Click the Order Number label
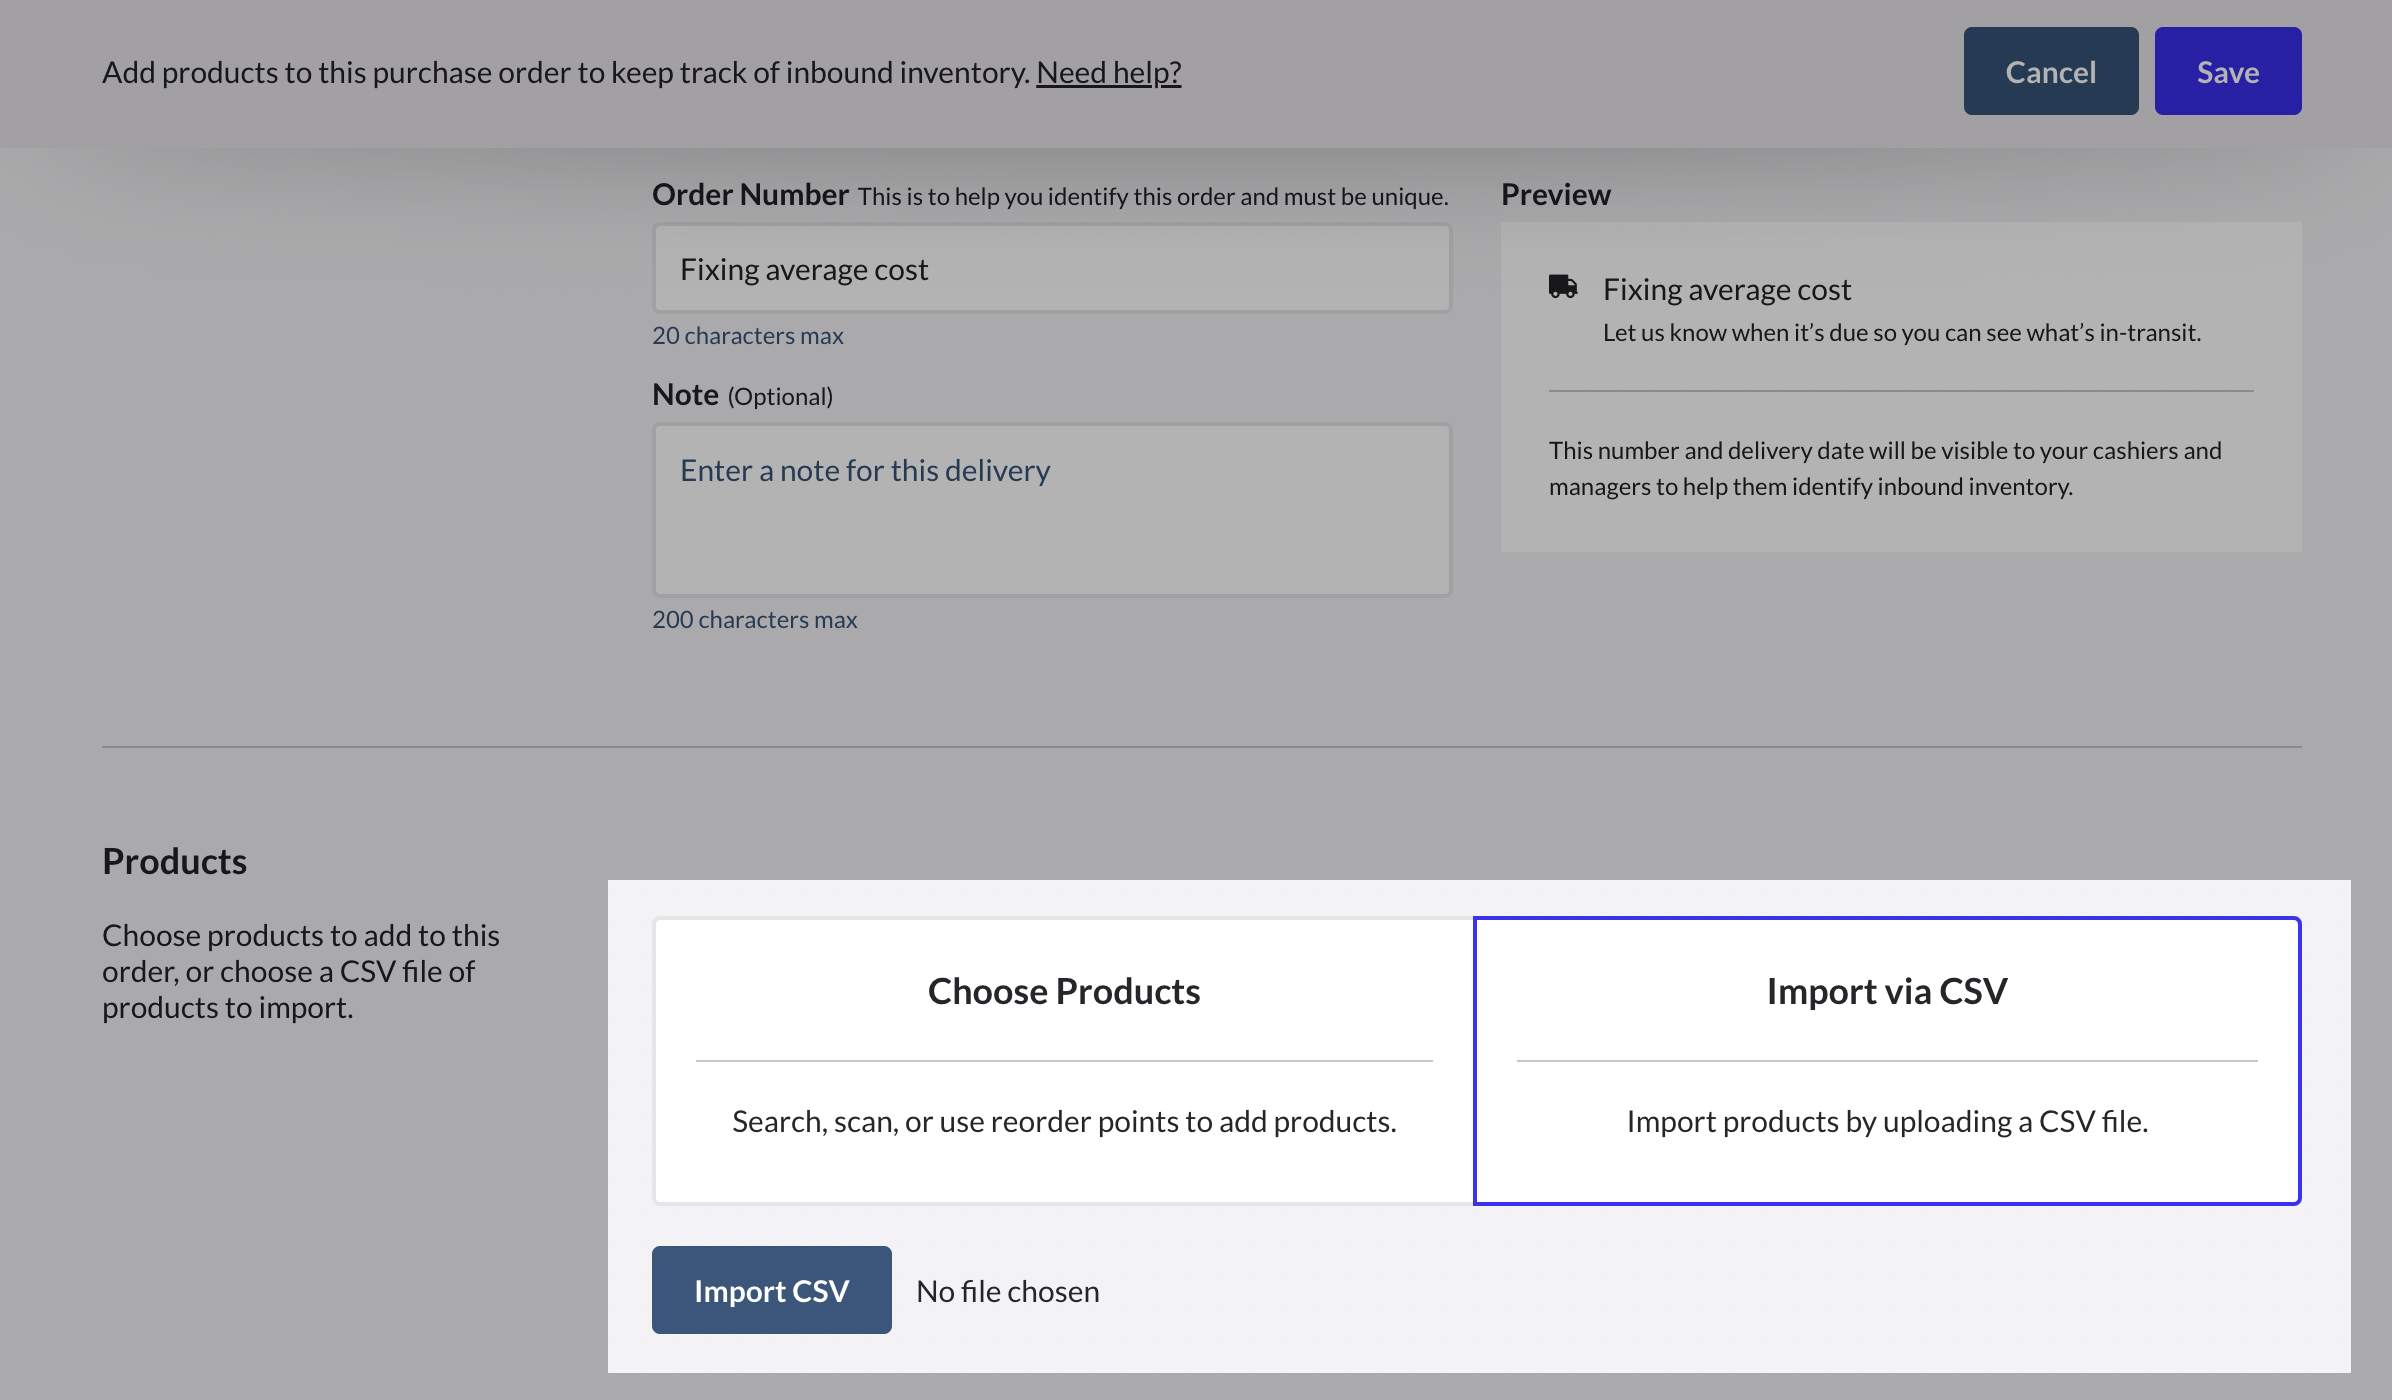The width and height of the screenshot is (2392, 1400). coord(750,194)
